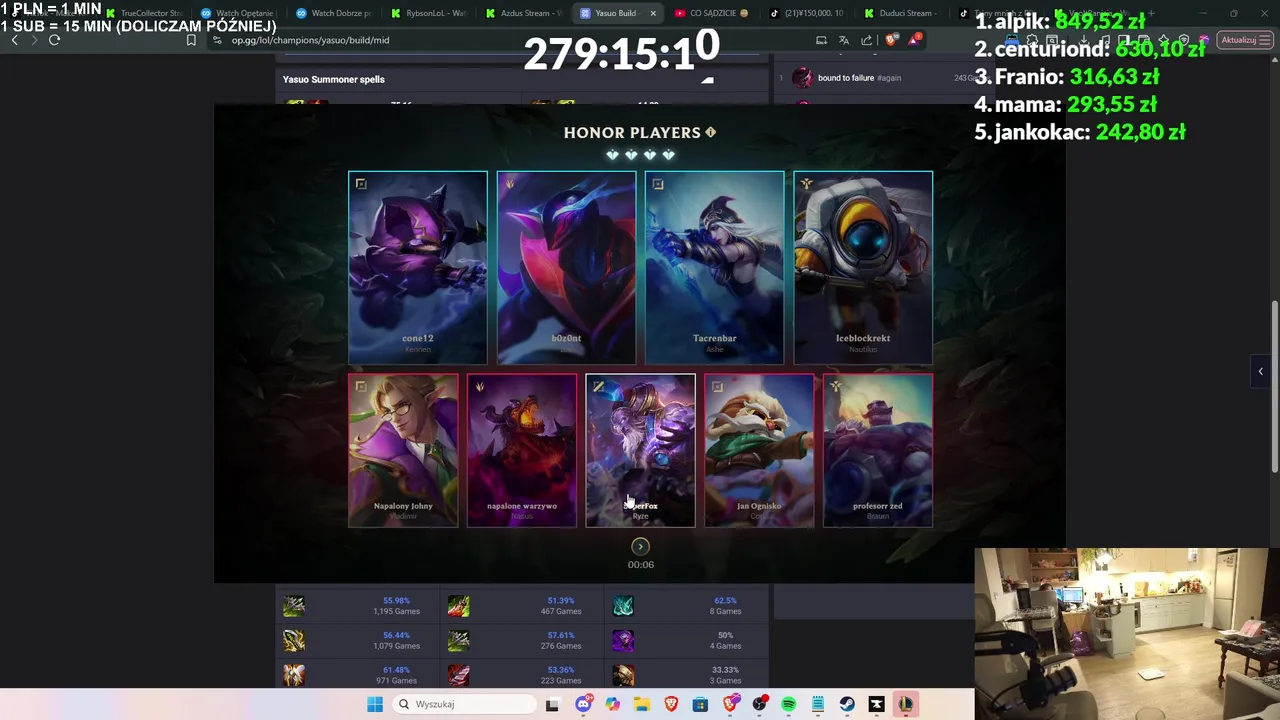Reload the op.gg page
Image resolution: width=1280 pixels, height=720 pixels.
(x=54, y=40)
